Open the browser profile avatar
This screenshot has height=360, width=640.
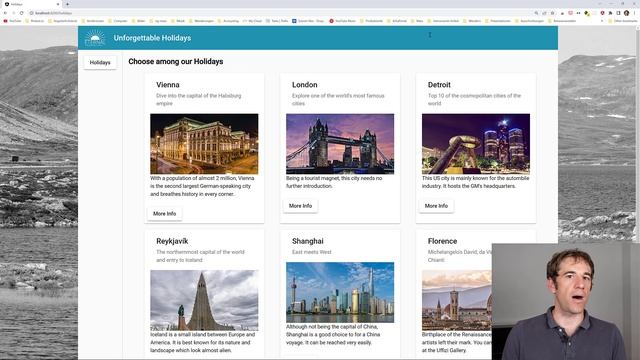click(627, 13)
